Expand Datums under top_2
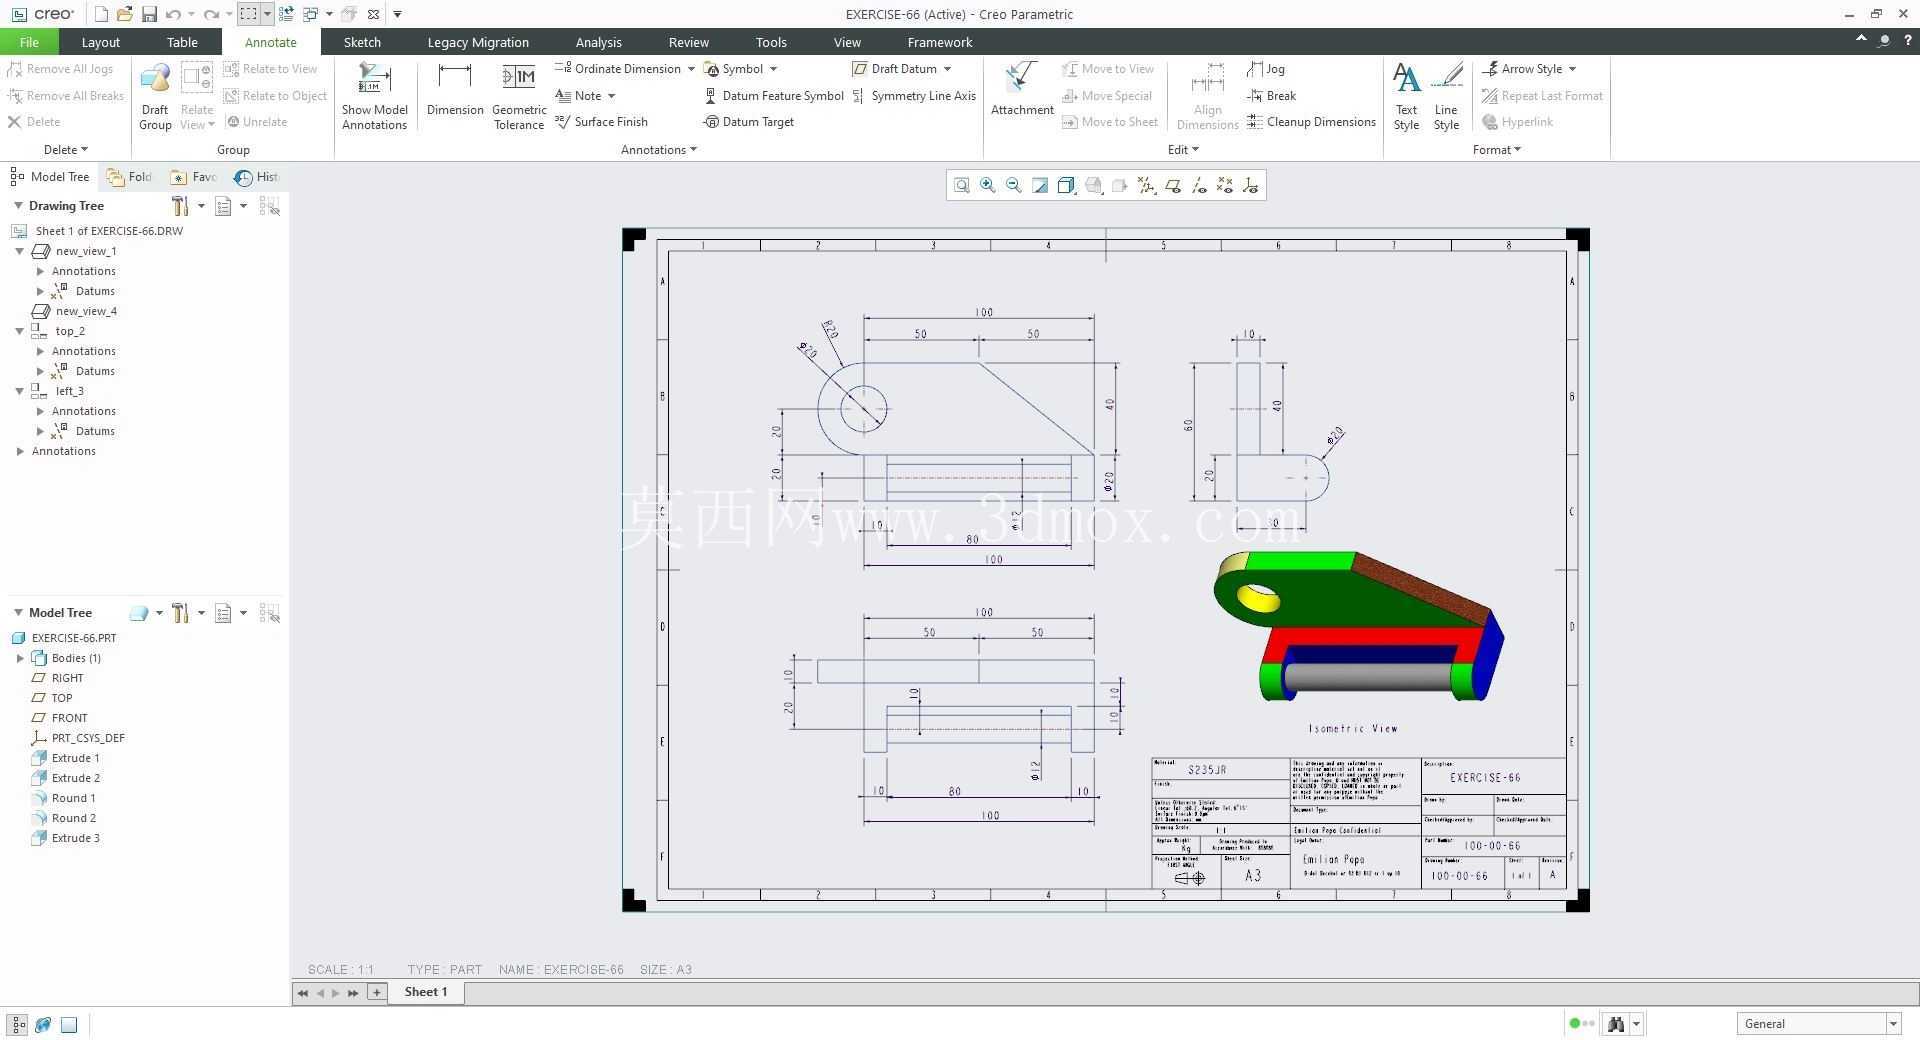 click(41, 371)
